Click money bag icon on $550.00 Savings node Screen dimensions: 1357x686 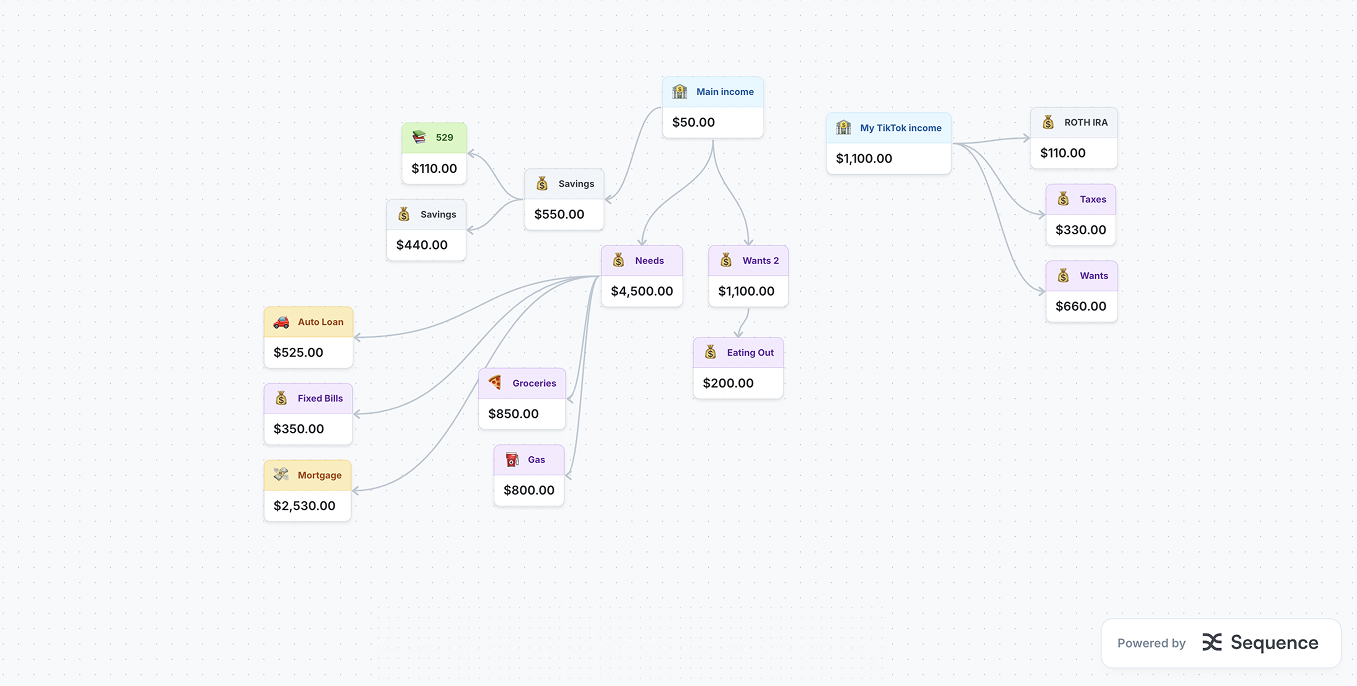[x=542, y=184]
